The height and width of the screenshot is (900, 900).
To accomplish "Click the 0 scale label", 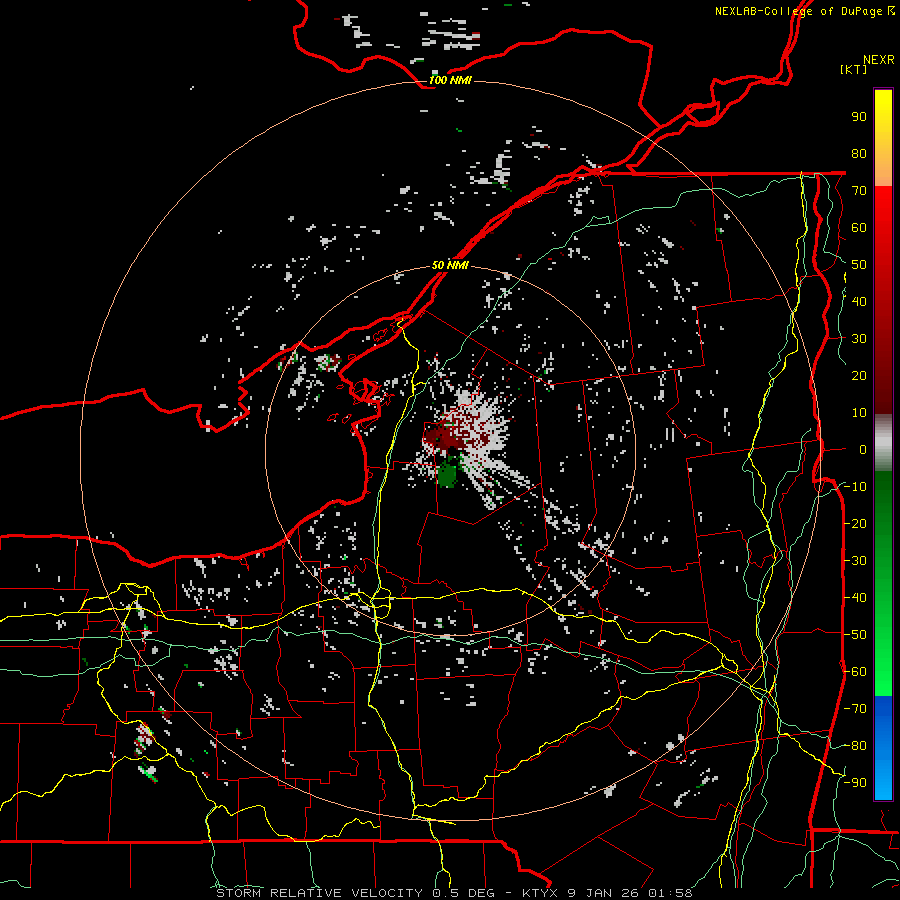I will [x=863, y=449].
